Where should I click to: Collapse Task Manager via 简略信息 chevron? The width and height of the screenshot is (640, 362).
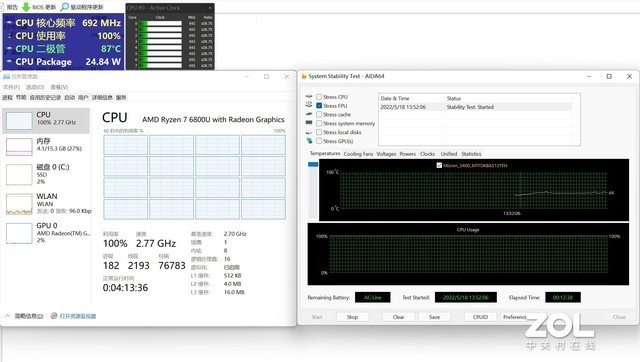click(x=7, y=316)
